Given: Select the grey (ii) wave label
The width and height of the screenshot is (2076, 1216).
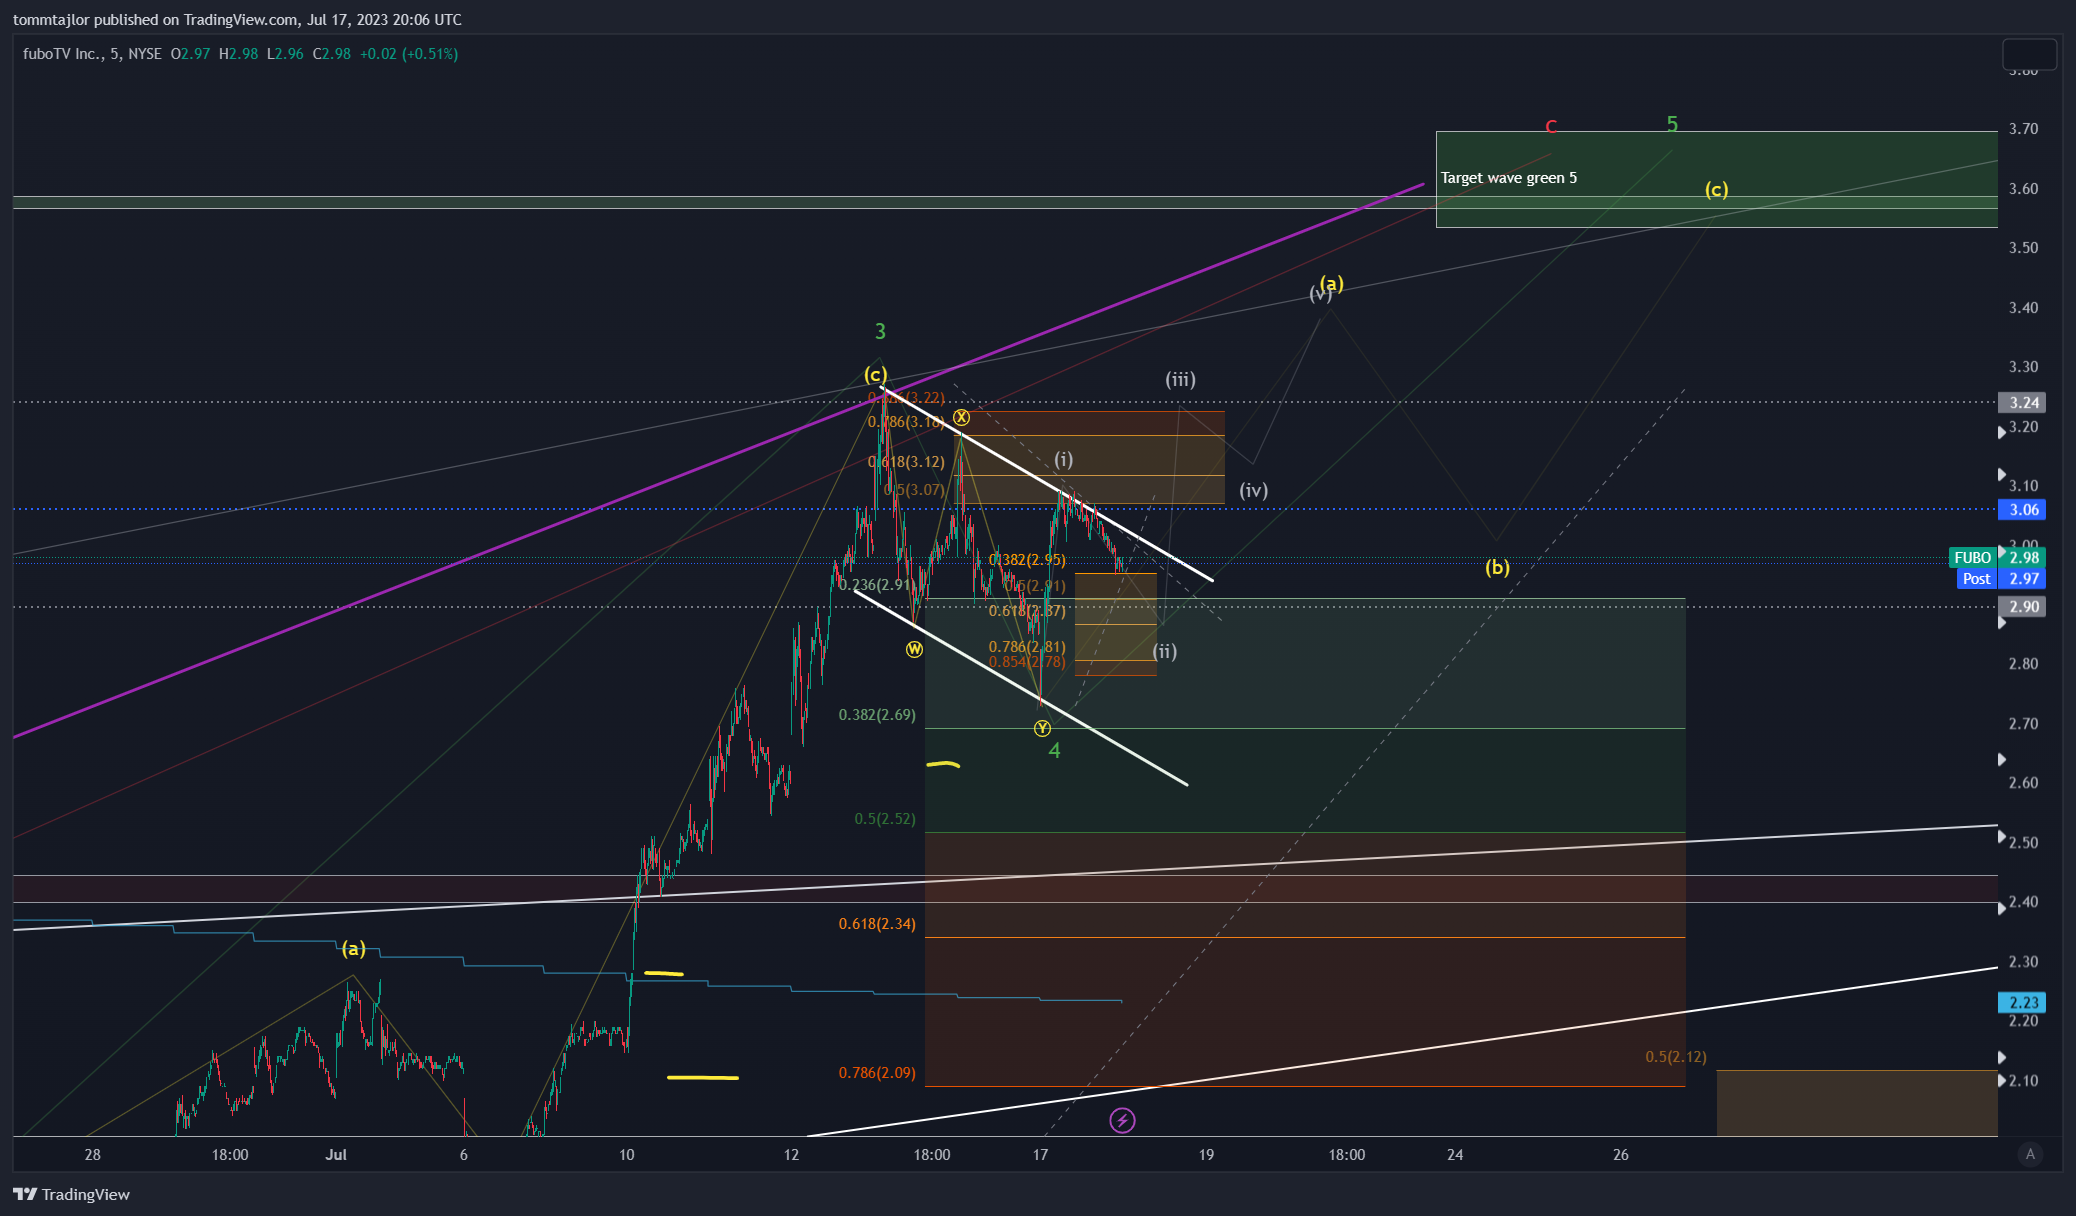Looking at the screenshot, I should coord(1165,651).
